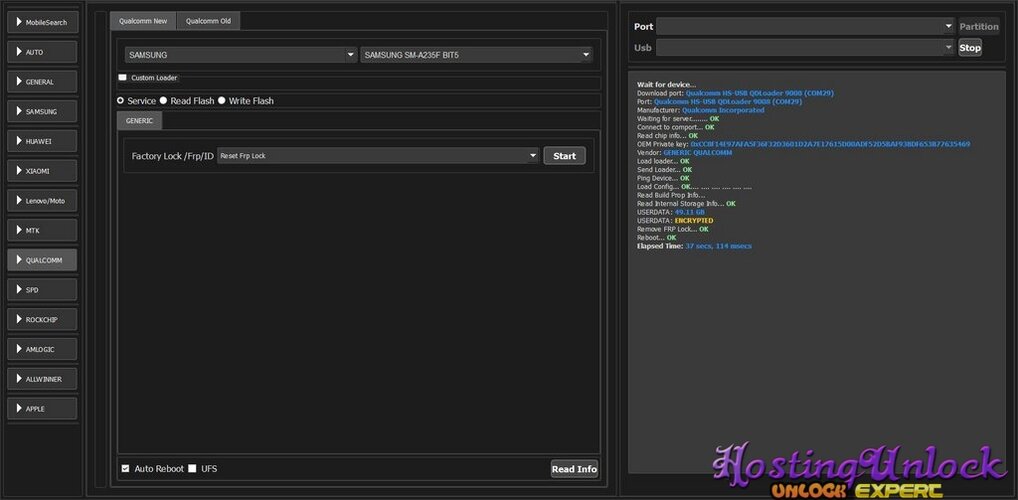Select the QUALCOMM sidebar section
This screenshot has width=1018, height=500.
42,260
